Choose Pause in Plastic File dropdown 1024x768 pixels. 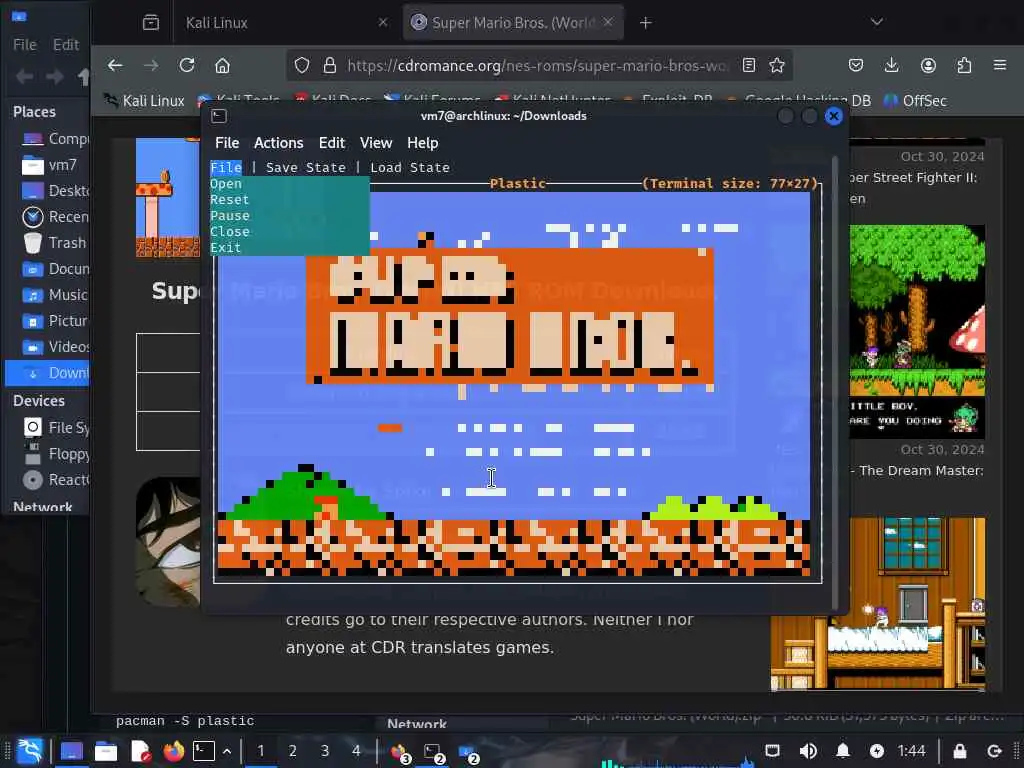coord(229,216)
